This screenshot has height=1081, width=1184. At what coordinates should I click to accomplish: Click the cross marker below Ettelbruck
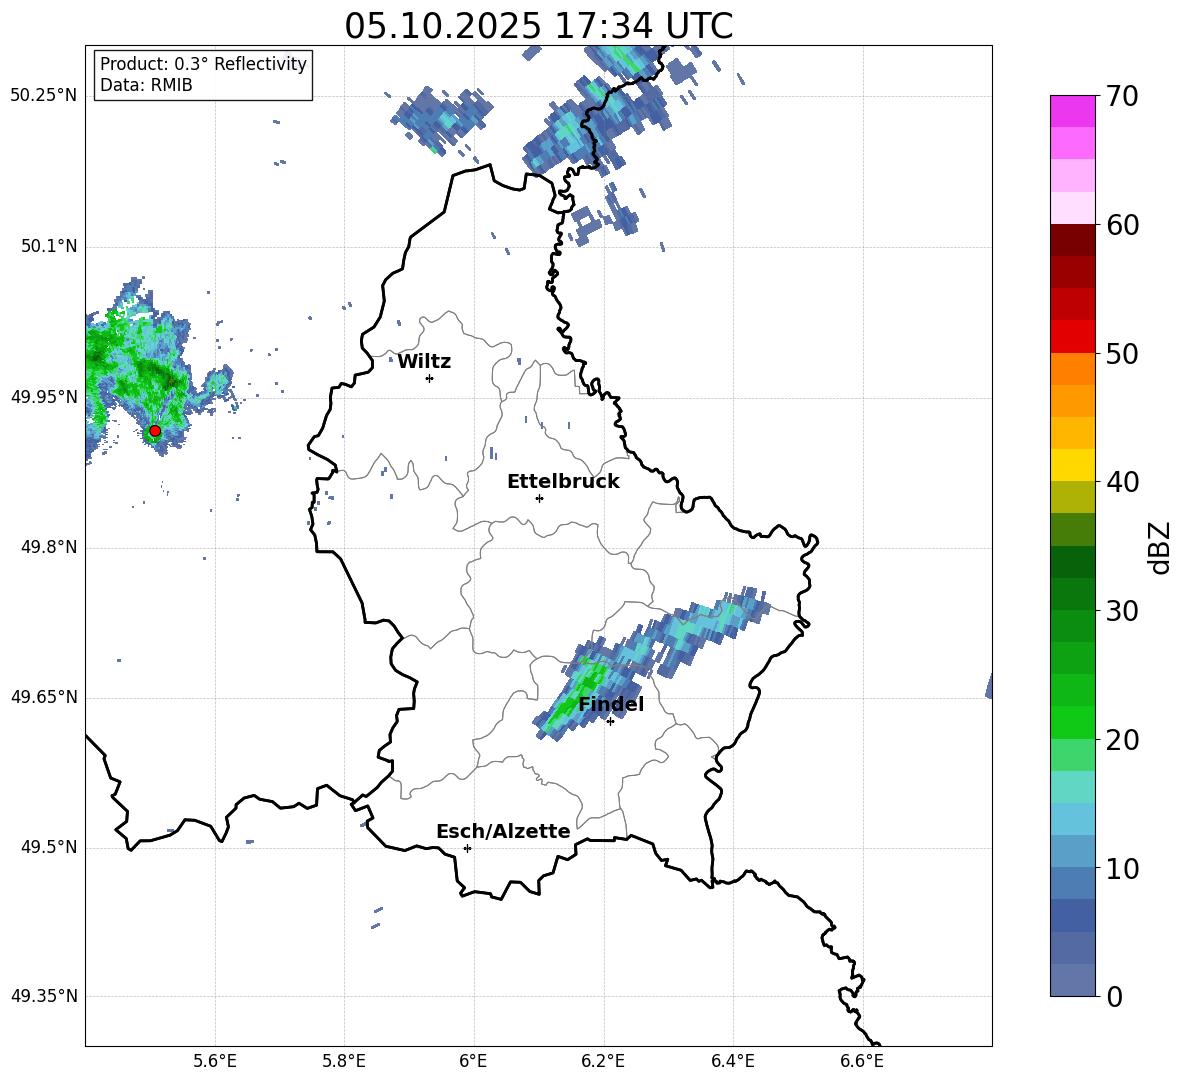[x=539, y=498]
